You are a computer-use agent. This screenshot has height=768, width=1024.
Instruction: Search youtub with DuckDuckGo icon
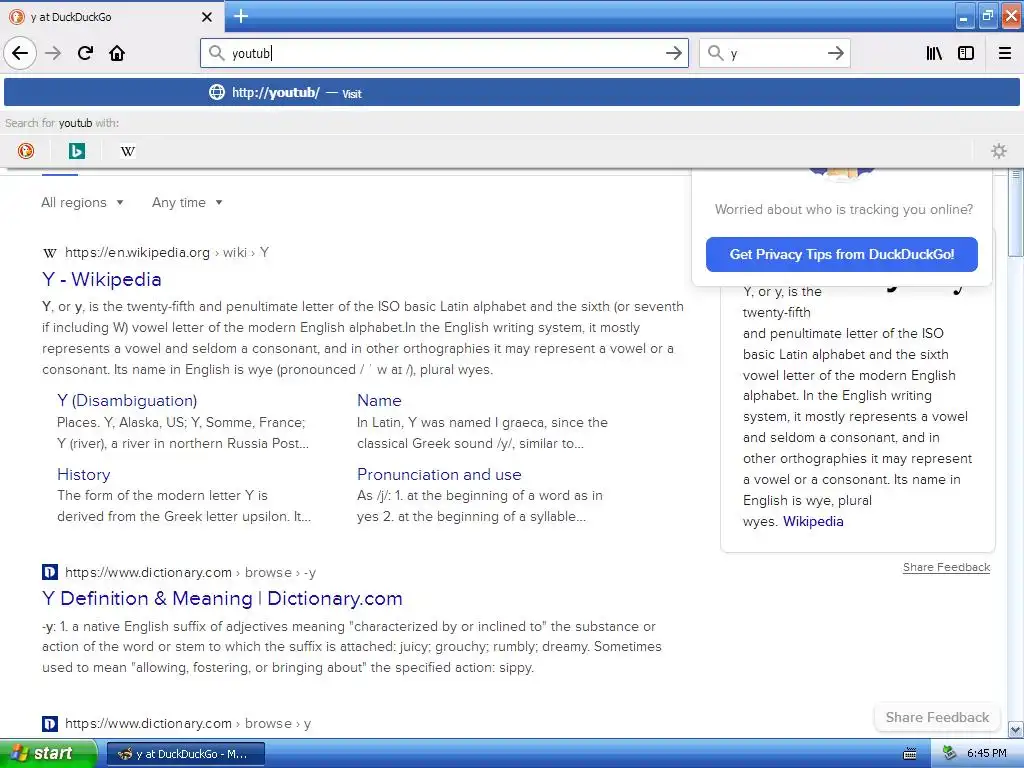pos(26,151)
